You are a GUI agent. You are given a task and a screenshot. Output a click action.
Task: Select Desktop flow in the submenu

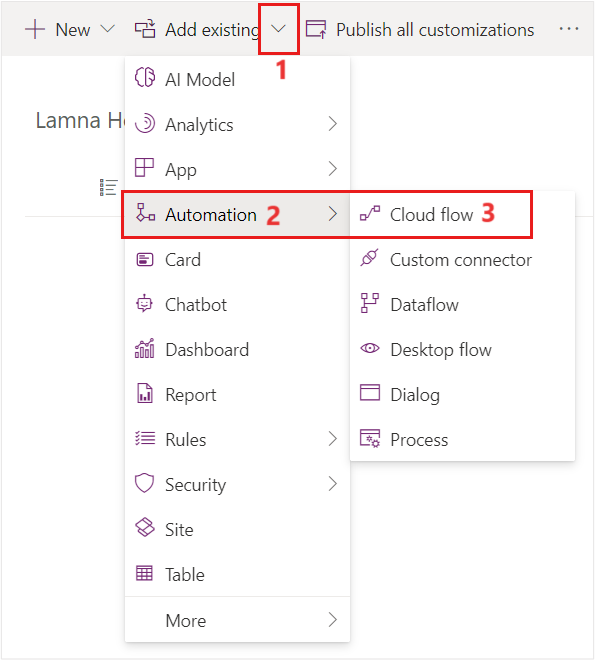pos(462,349)
